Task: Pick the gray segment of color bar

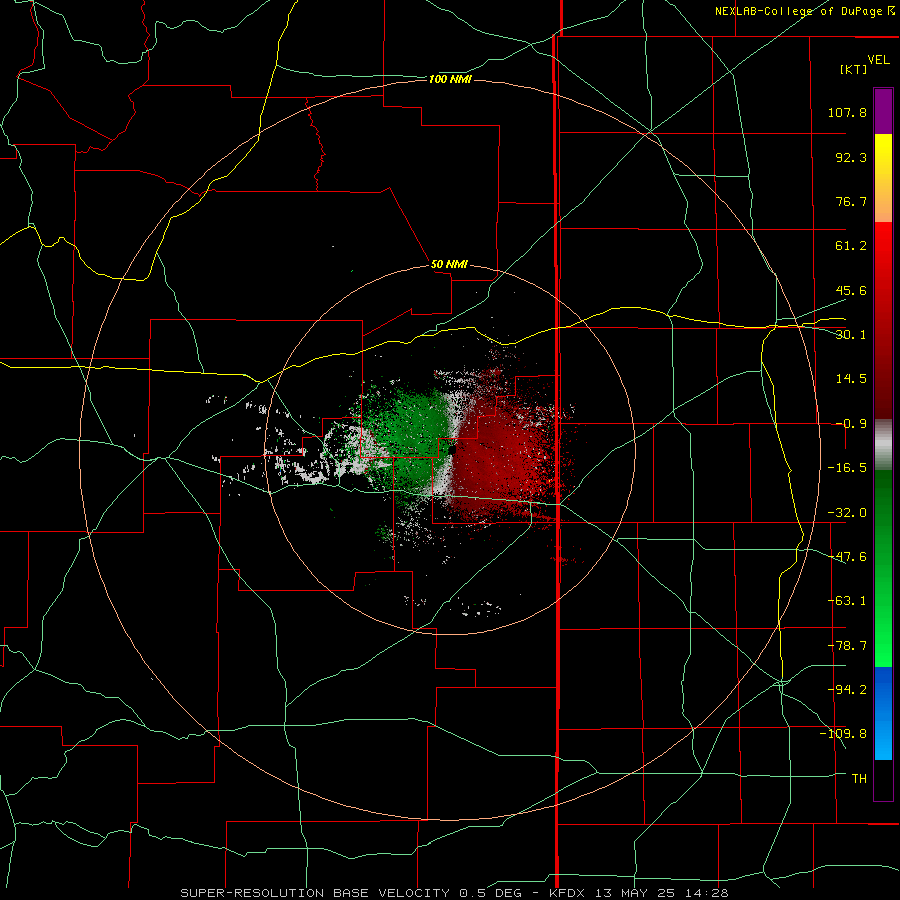Action: 883,445
